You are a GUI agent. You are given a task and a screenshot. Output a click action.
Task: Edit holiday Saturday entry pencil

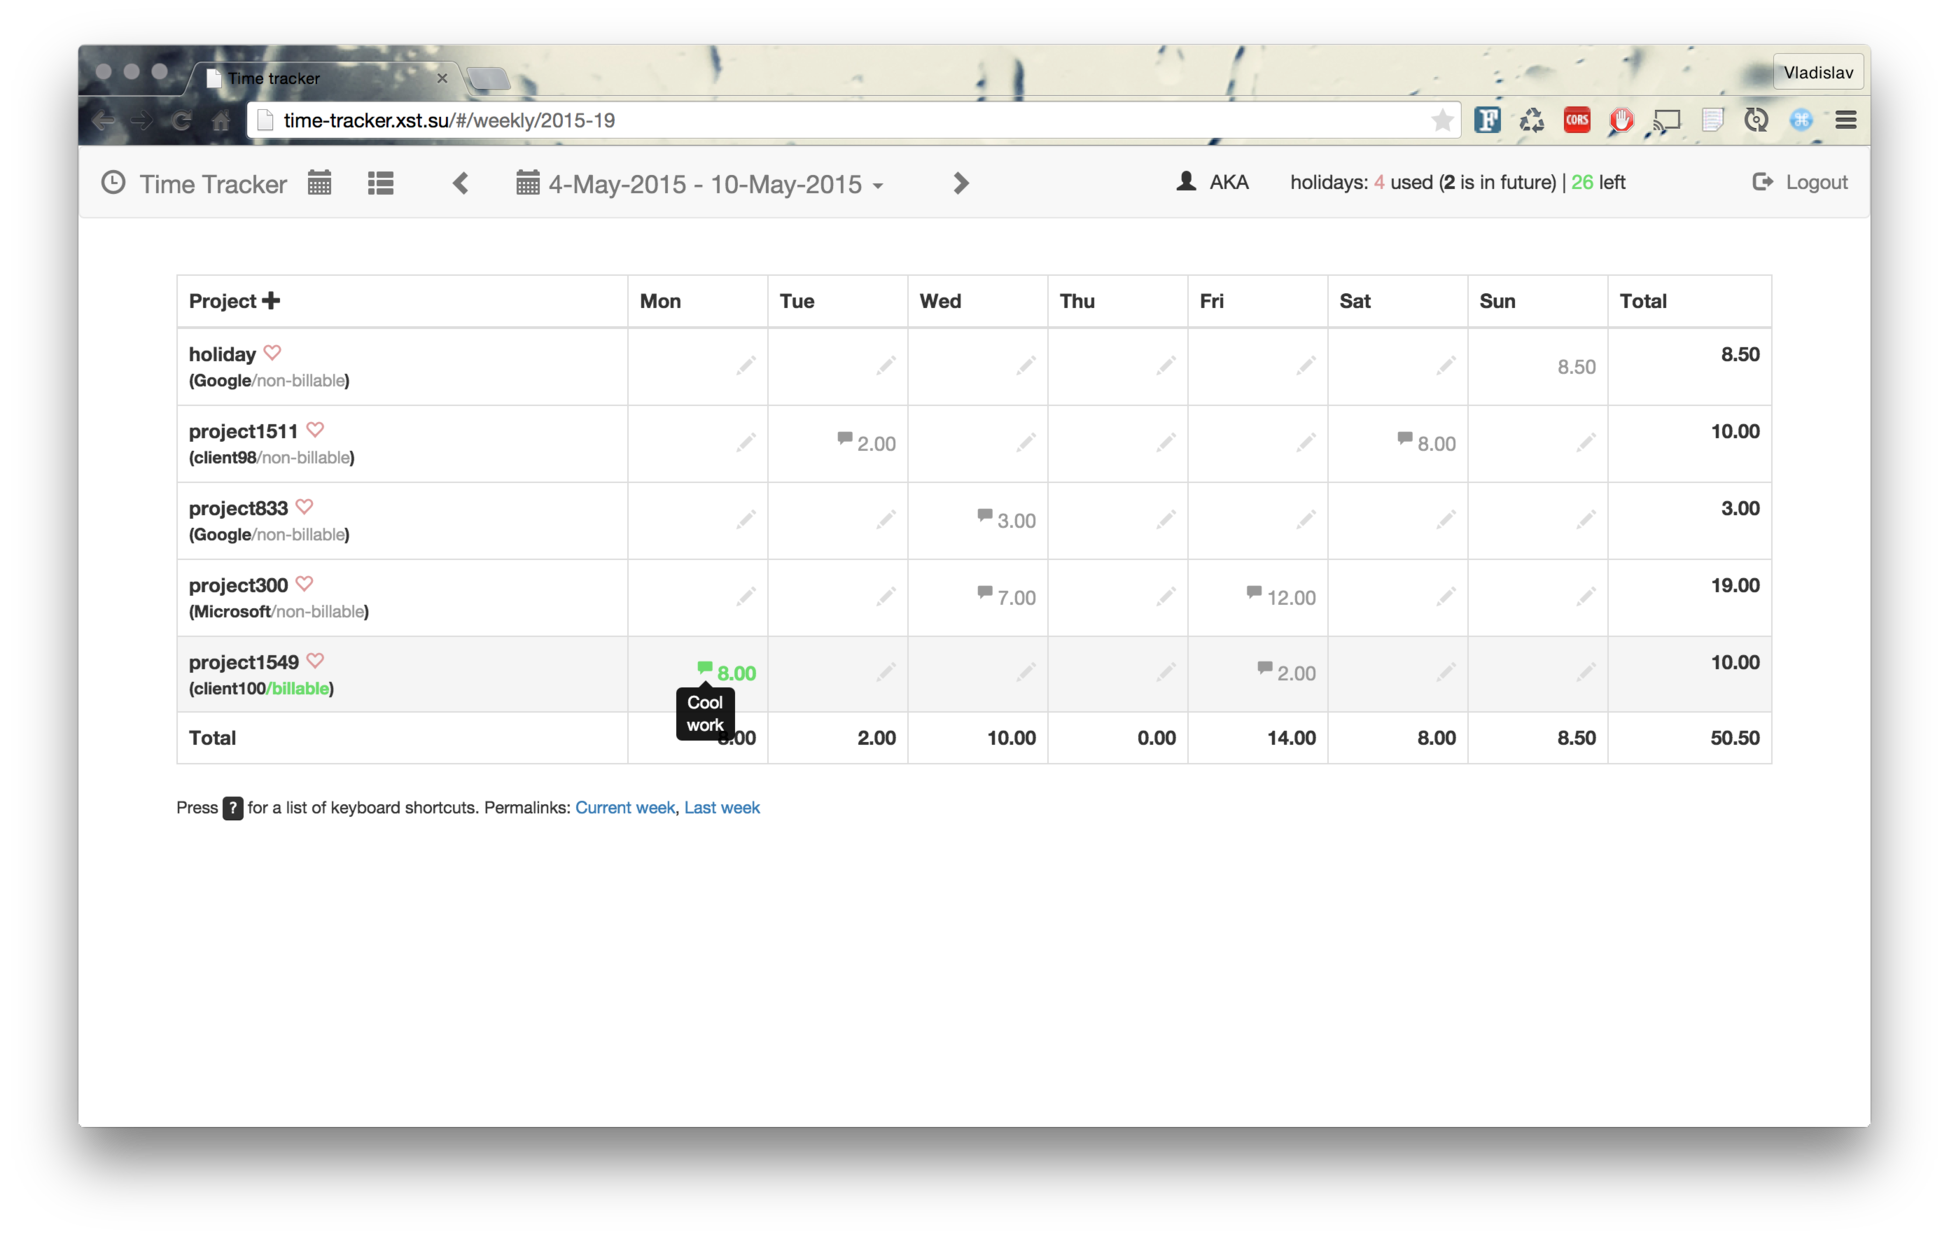(x=1446, y=366)
